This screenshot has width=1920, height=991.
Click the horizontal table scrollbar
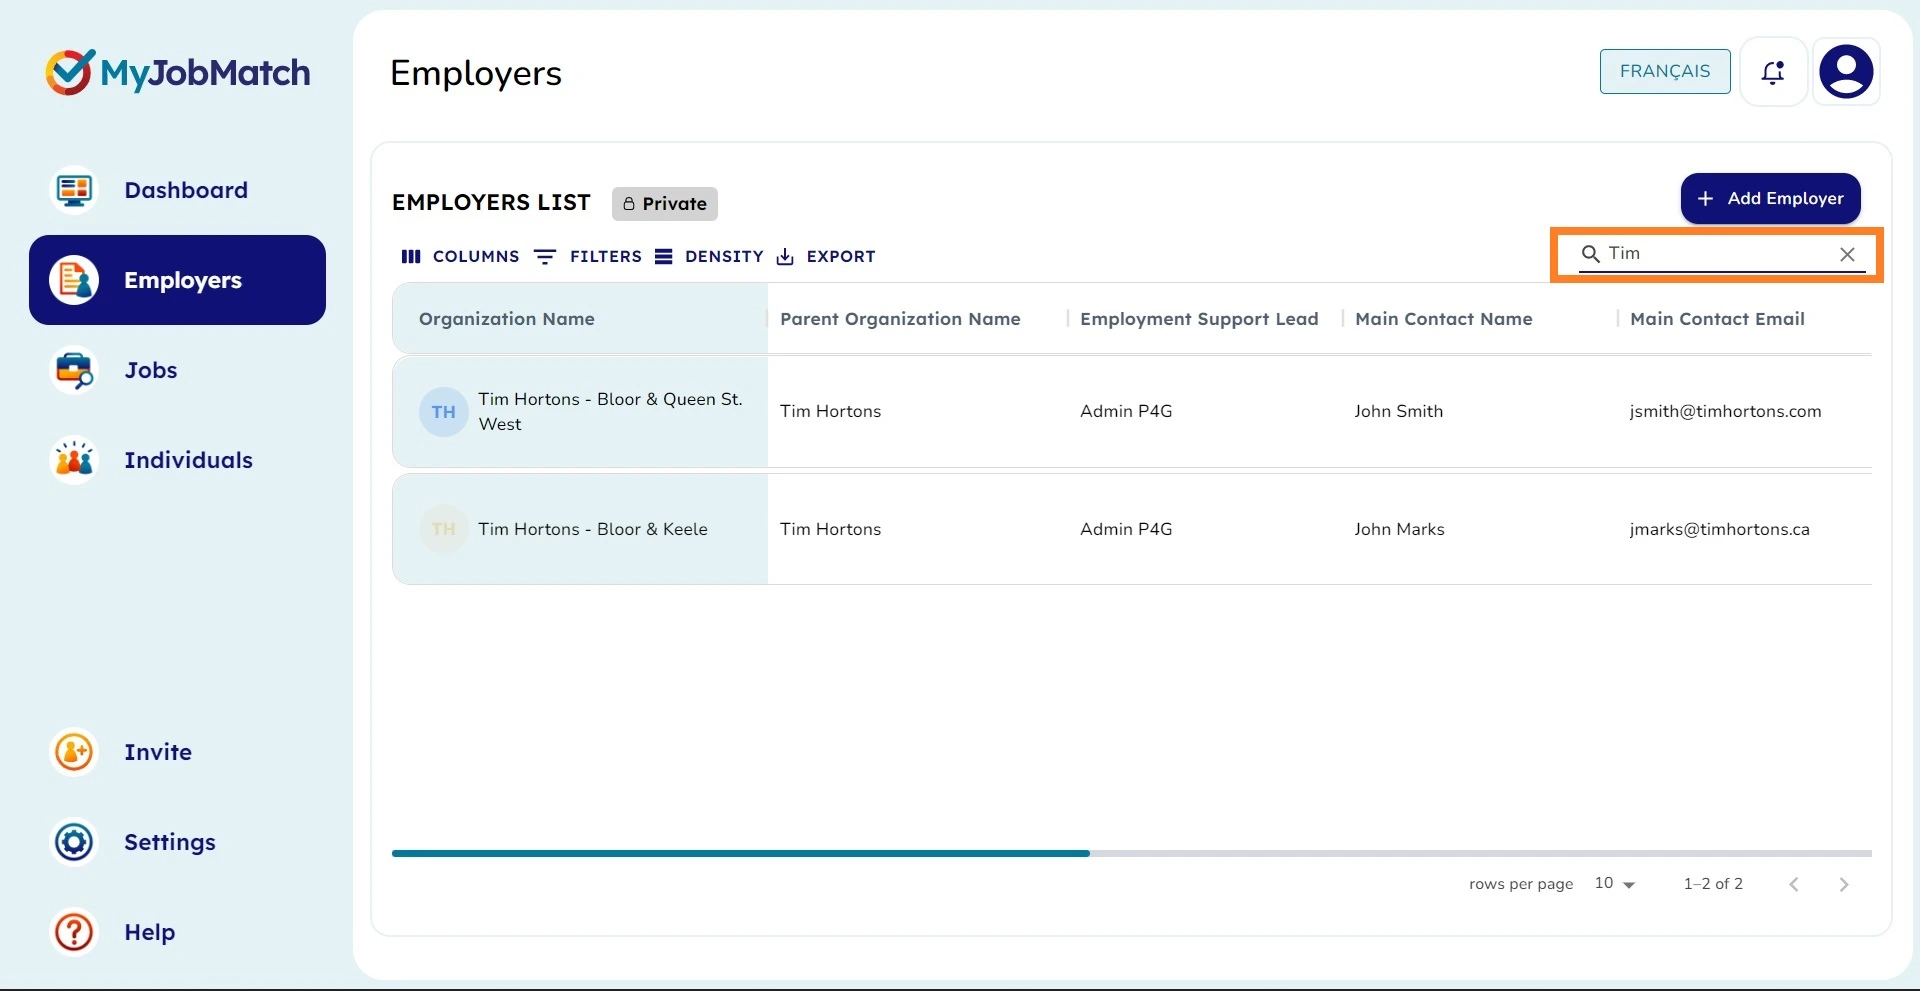[741, 853]
